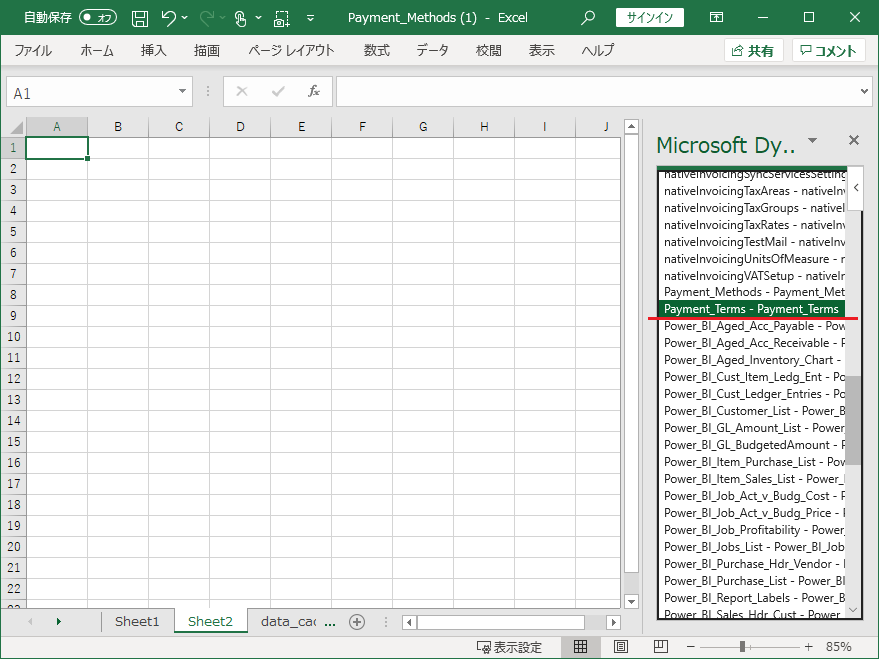Open the 描画 tab
This screenshot has height=659, width=879.
[207, 50]
